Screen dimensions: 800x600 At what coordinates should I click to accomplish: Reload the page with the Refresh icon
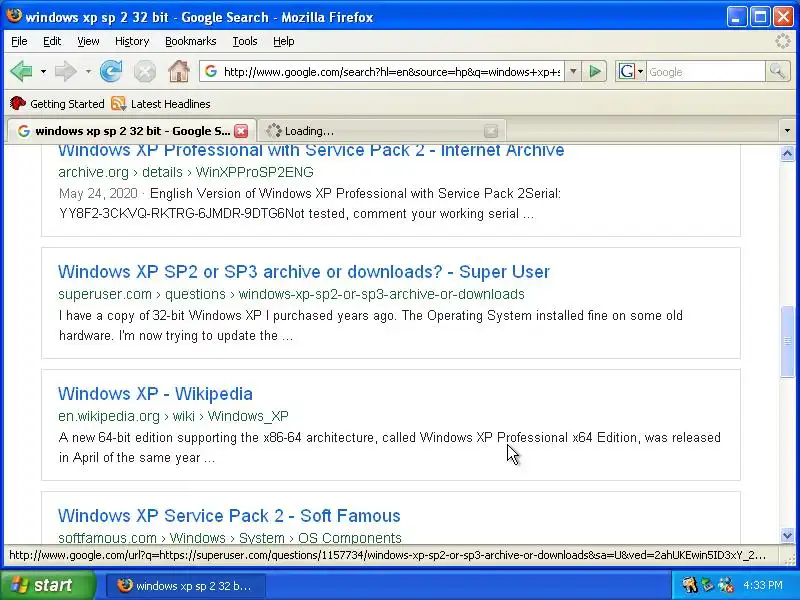pos(111,71)
